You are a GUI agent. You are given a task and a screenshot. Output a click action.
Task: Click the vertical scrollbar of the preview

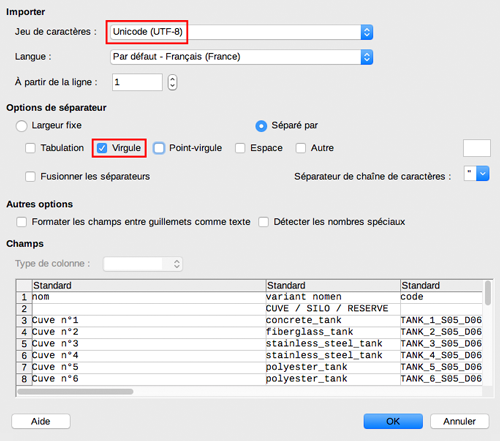pos(488,293)
